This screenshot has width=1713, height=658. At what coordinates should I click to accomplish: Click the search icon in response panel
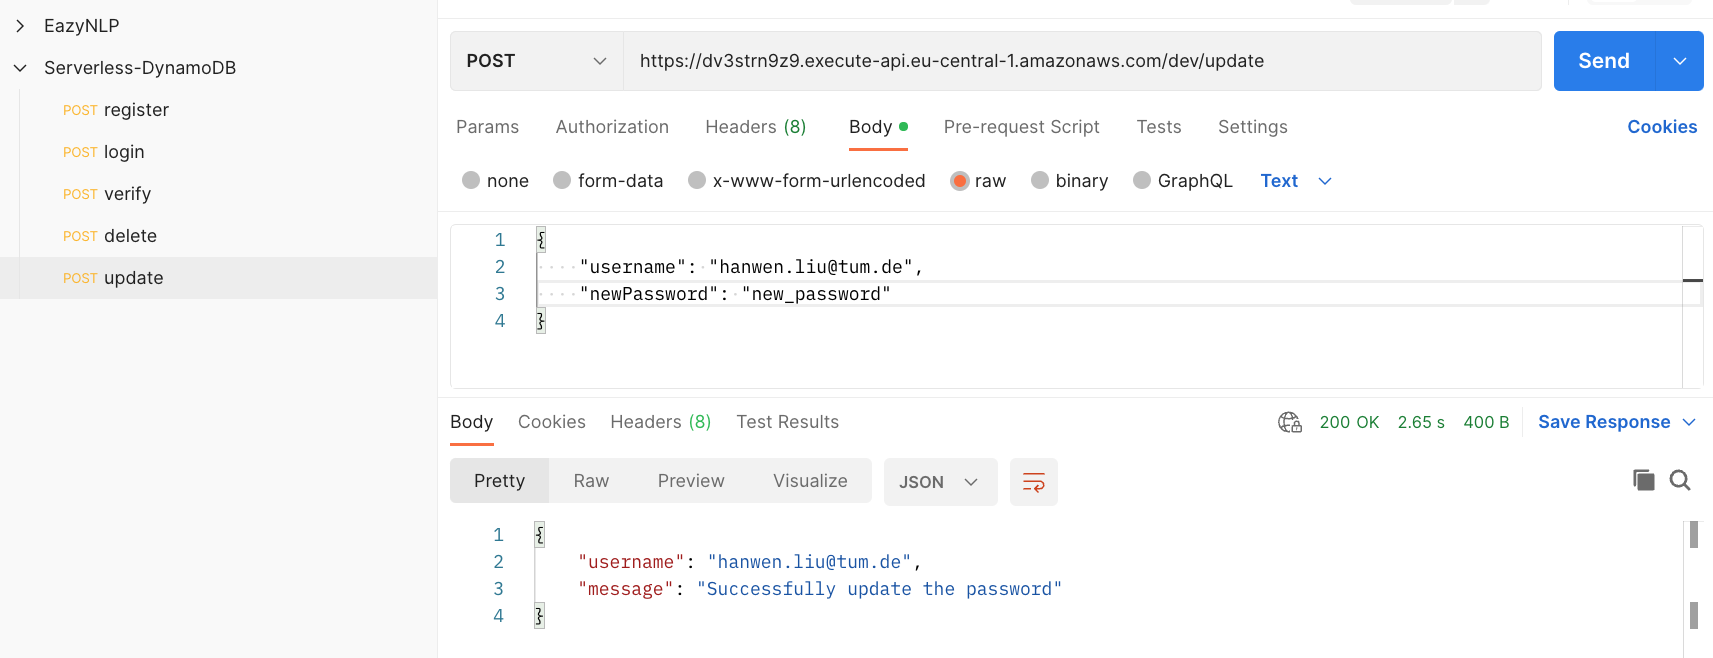[x=1680, y=480]
